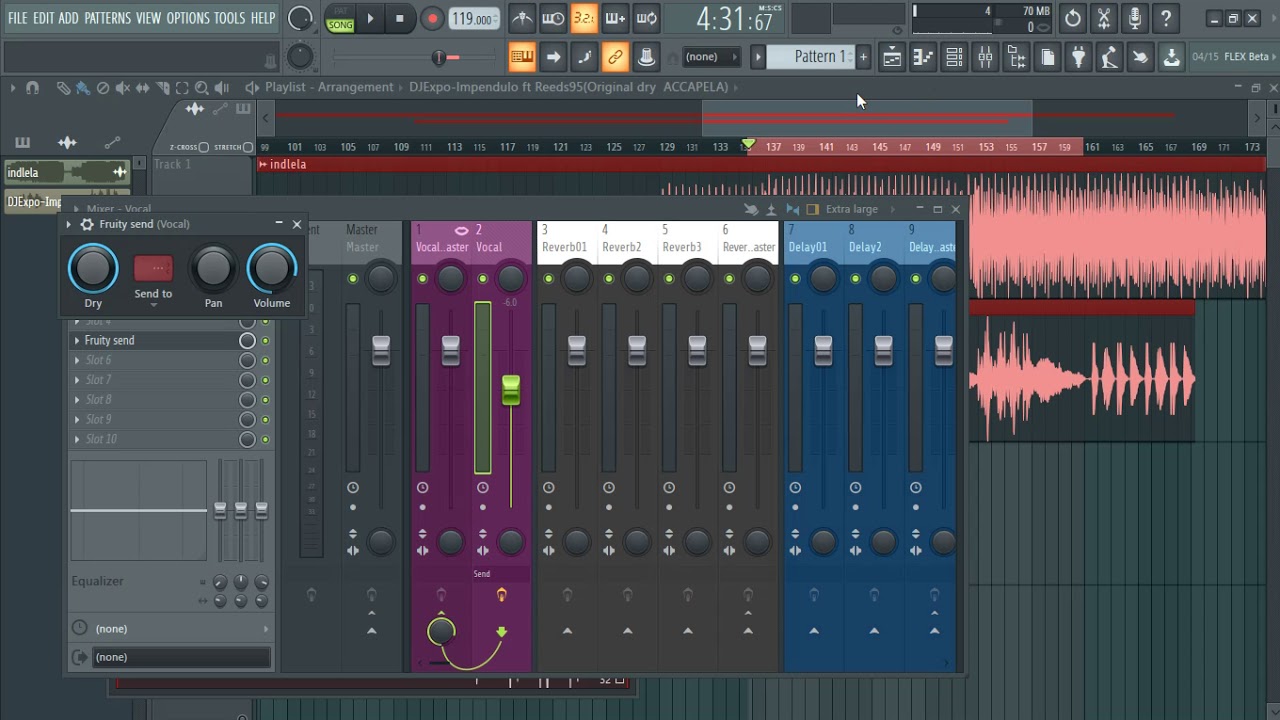Open the Browser view icon

[1016, 57]
